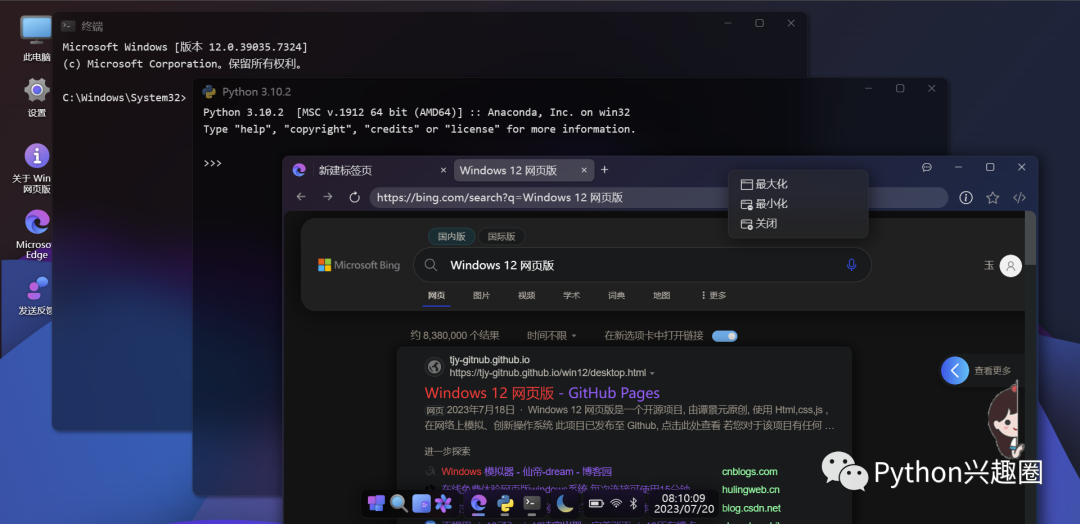Click the globe favicon of tjy-gitnub.github.io
1080x524 pixels.
[434, 367]
